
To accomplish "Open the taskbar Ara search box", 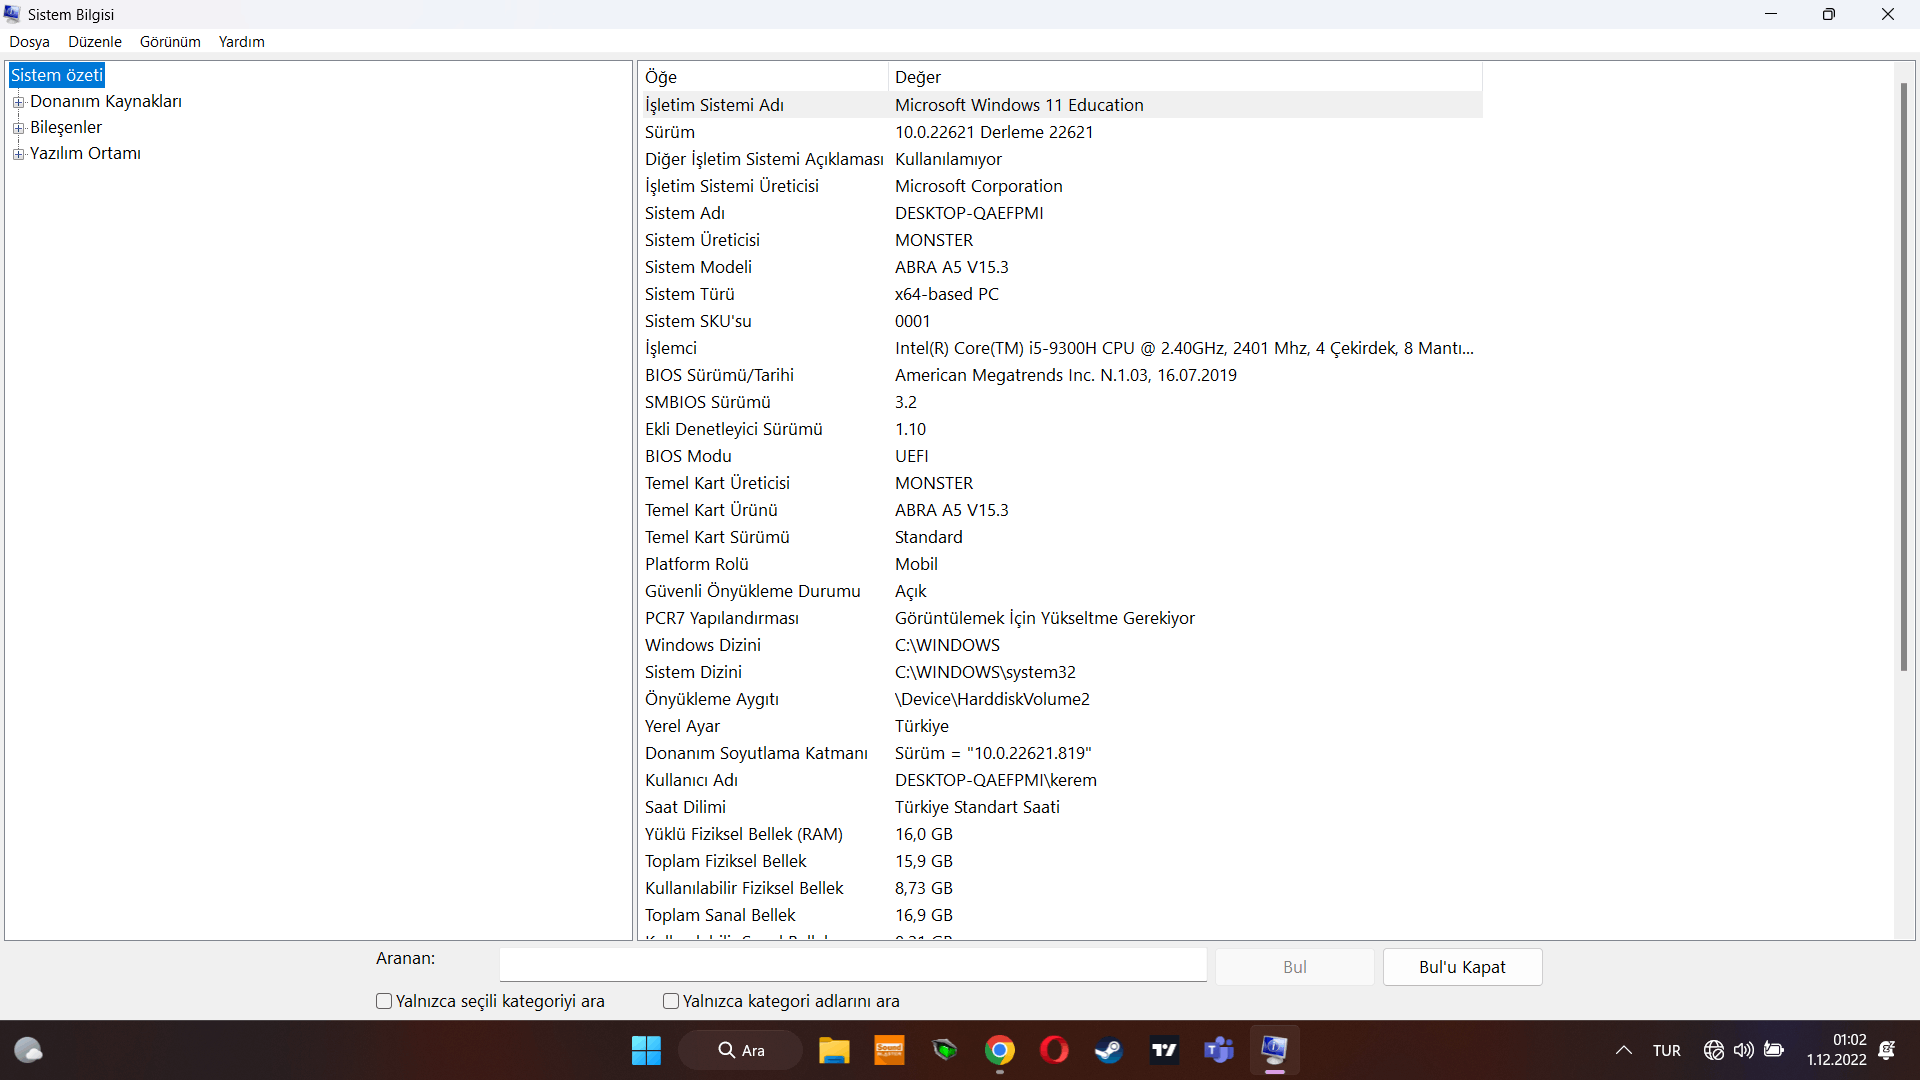I will (740, 1050).
